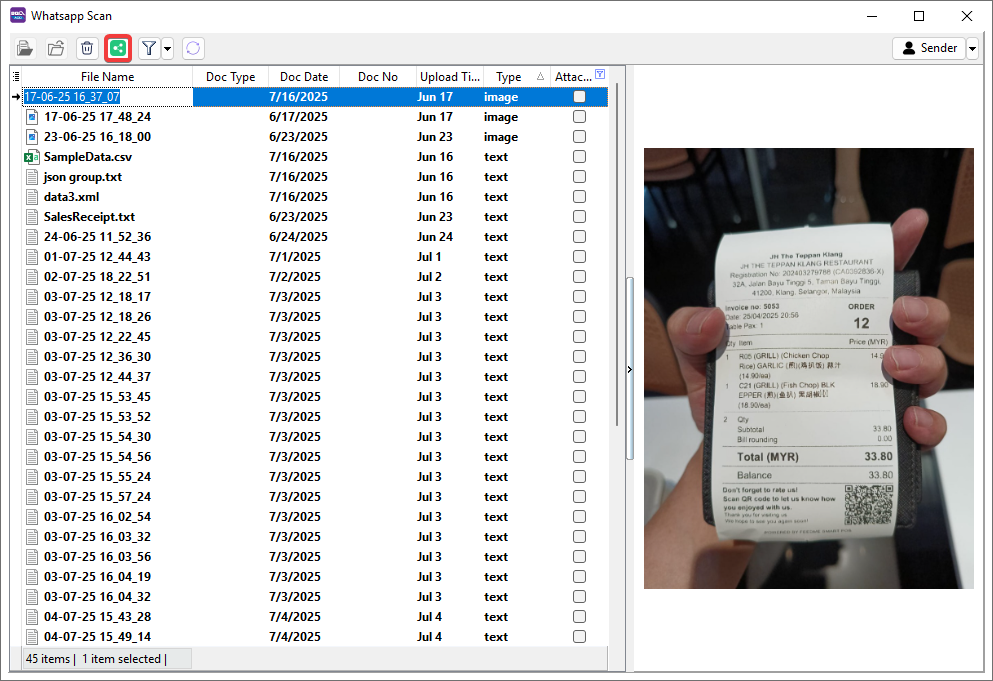This screenshot has width=993, height=681.
Task: Select file name 03-07-25 16_03_56
Action: 98,557
